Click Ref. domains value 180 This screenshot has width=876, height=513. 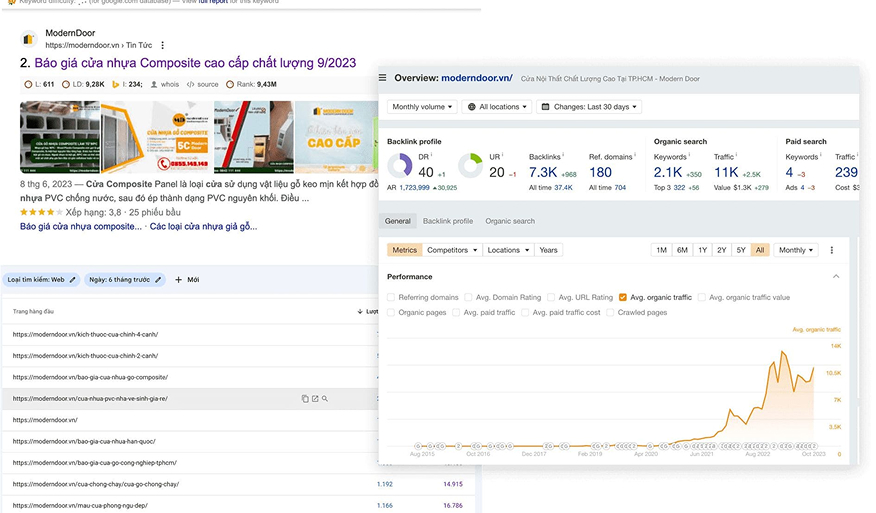[601, 173]
